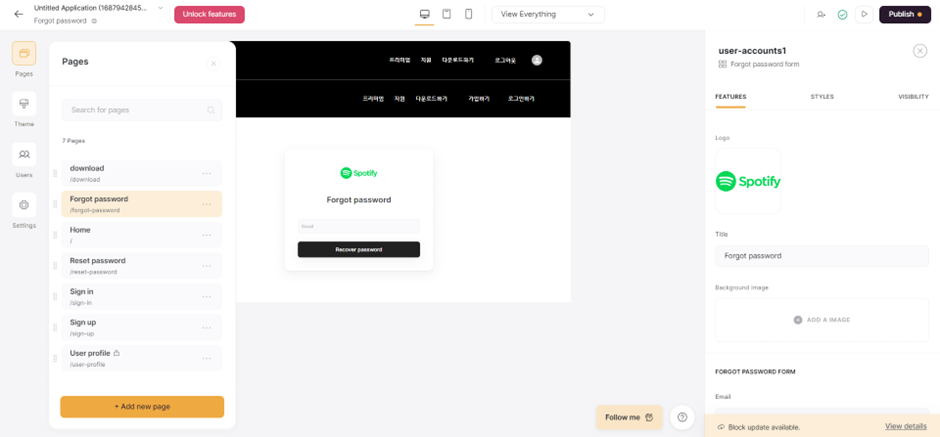Open options menu for Home page
Screen dimensions: 940x437
207,235
